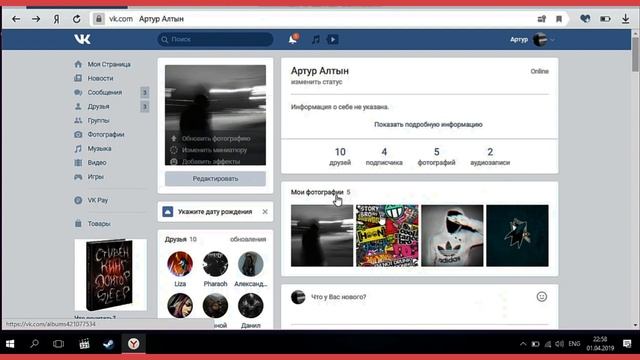The image size is (640, 360).
Task: Open the adidas hoodie photo thumbnail
Action: click(x=452, y=236)
